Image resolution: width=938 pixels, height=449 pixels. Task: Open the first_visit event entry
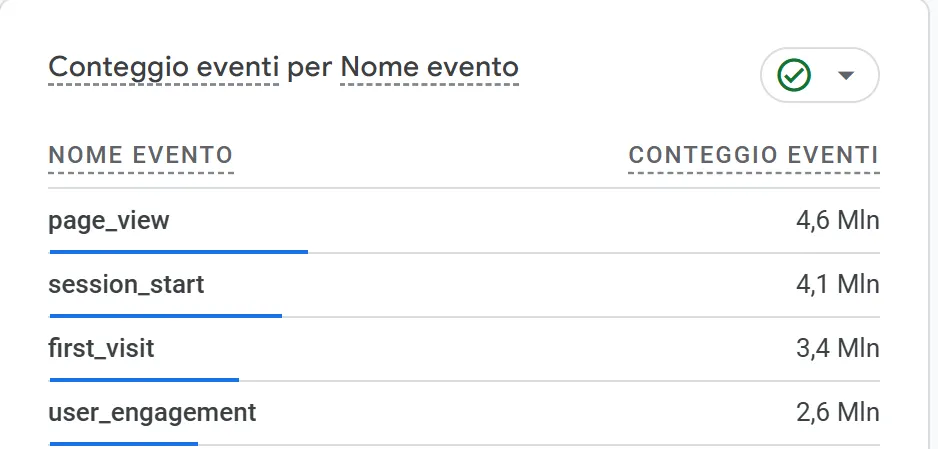(101, 348)
